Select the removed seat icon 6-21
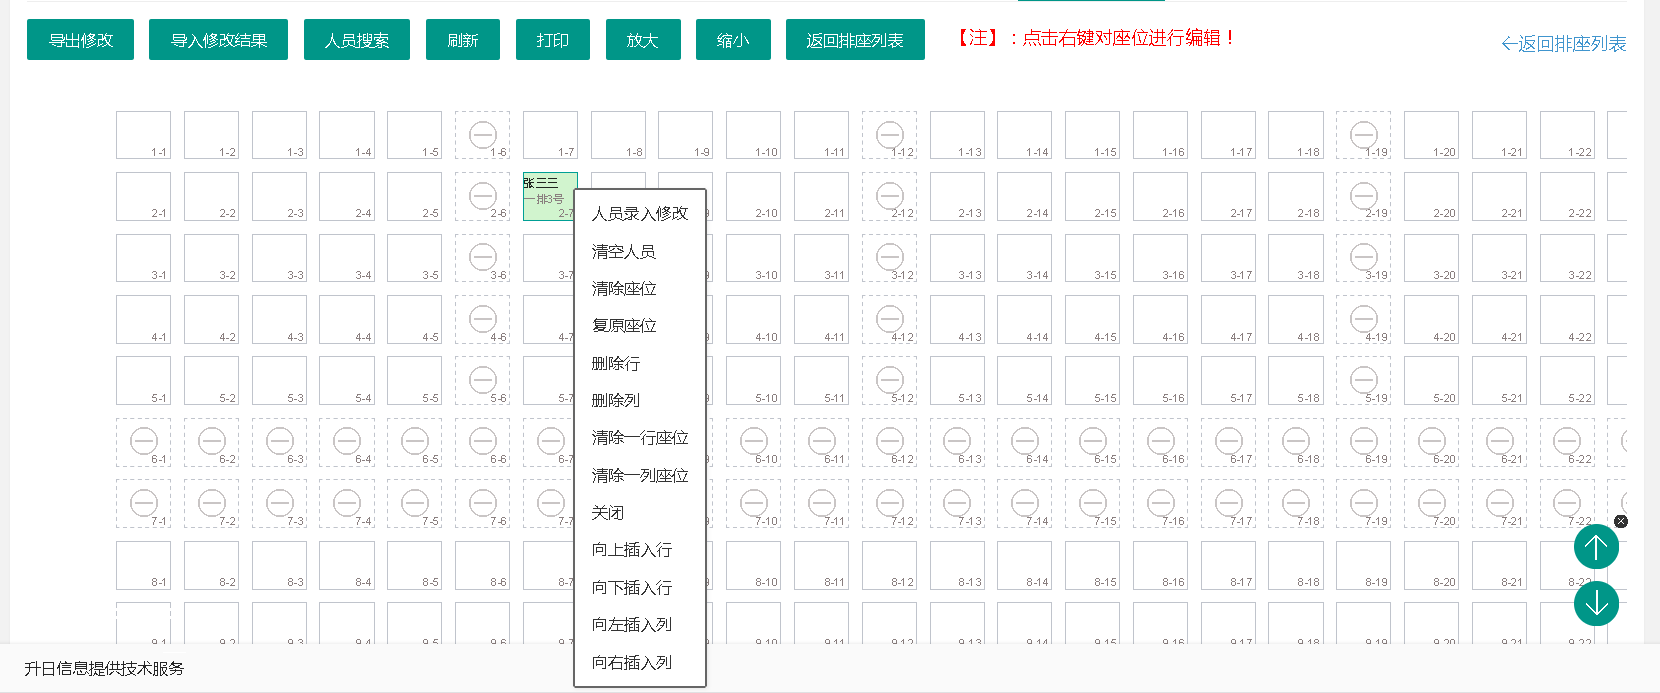 pos(1500,441)
